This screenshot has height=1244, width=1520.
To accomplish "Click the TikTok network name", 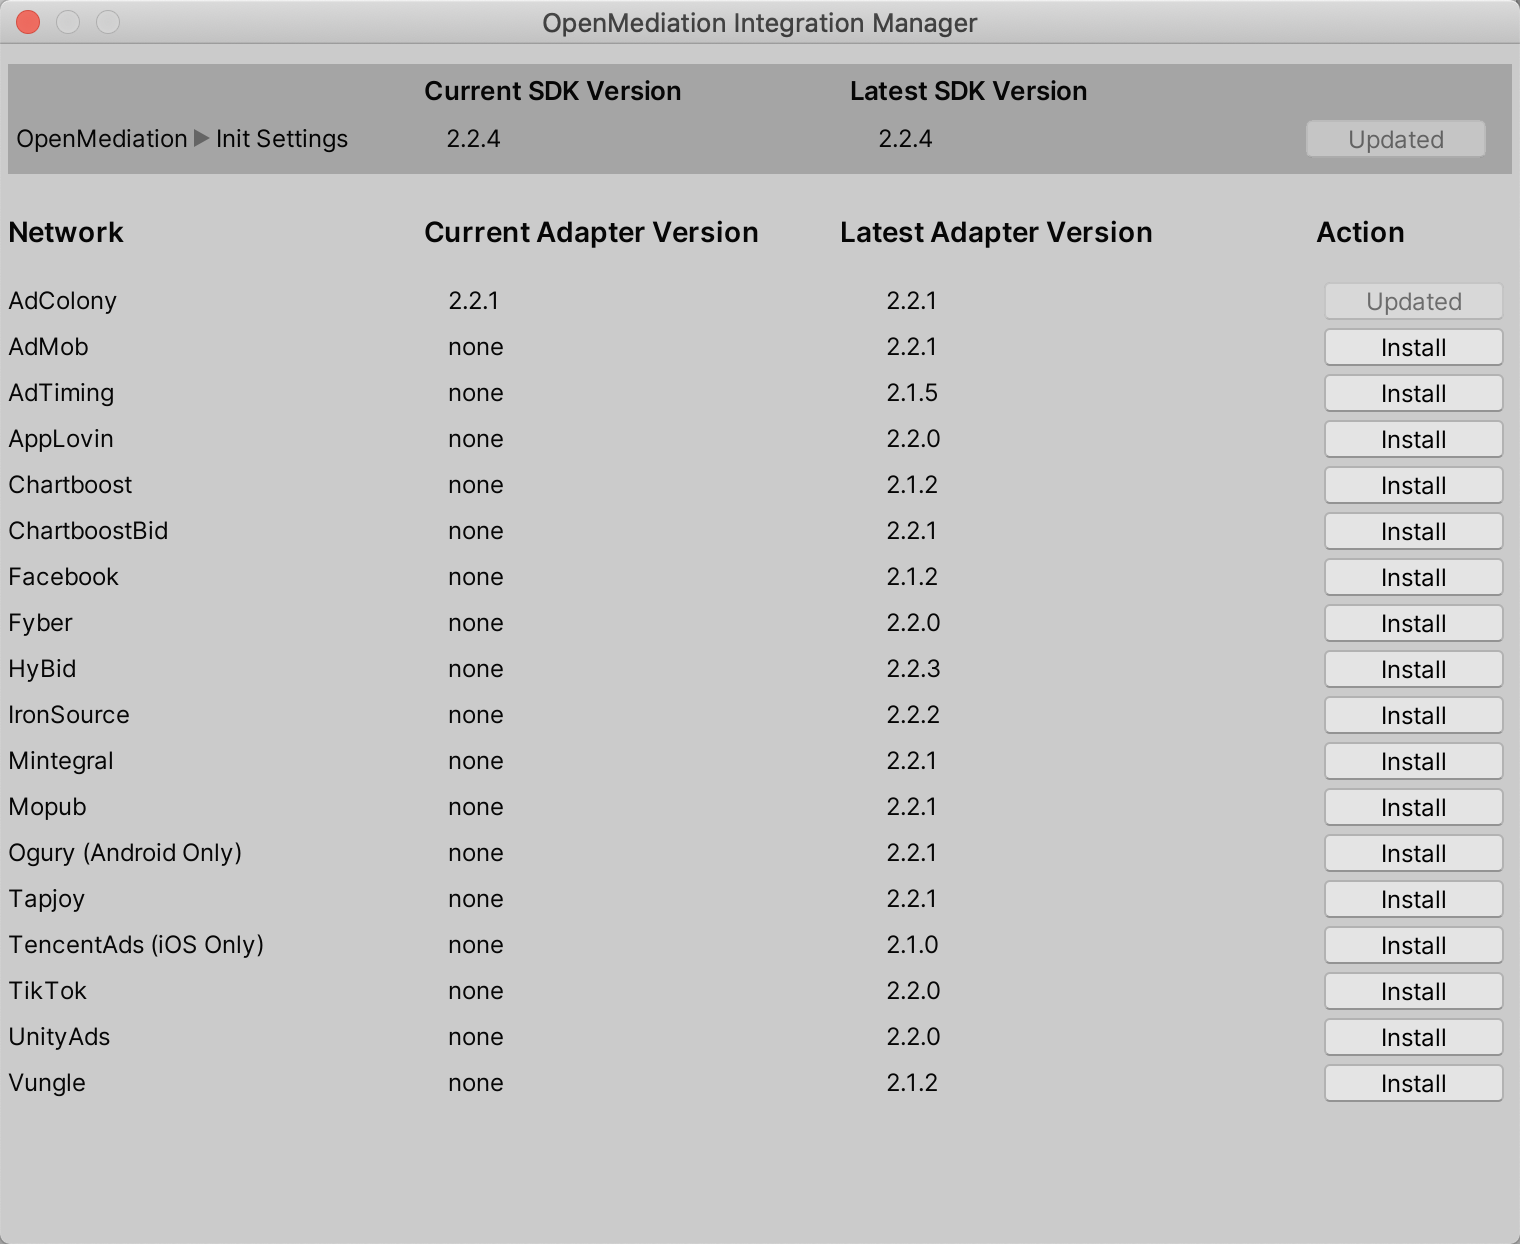I will 47,991.
